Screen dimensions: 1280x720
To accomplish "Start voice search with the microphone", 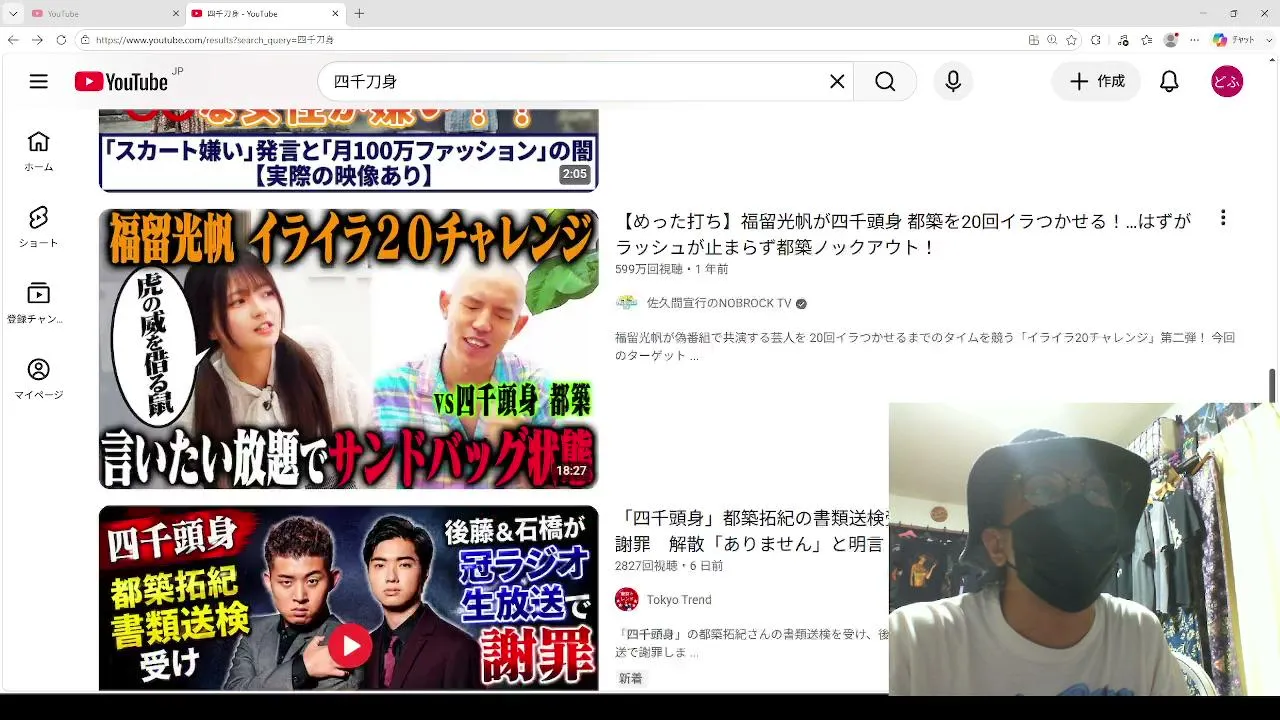I will (x=953, y=82).
